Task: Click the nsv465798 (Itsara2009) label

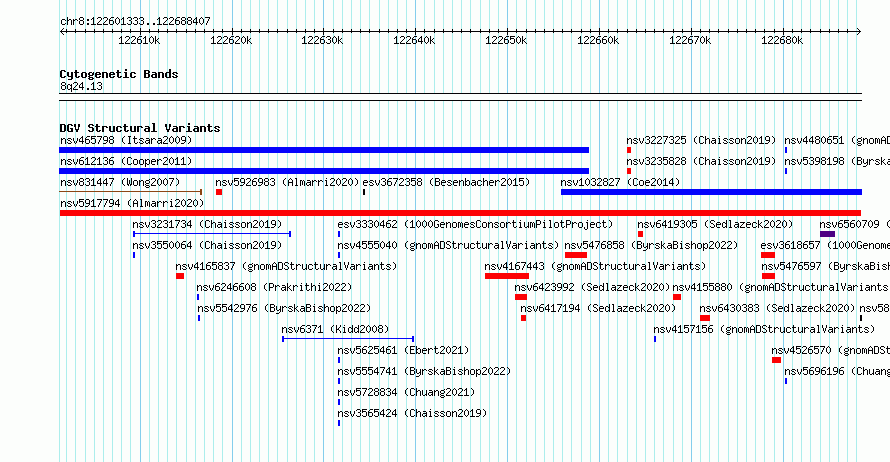Action: click(126, 140)
